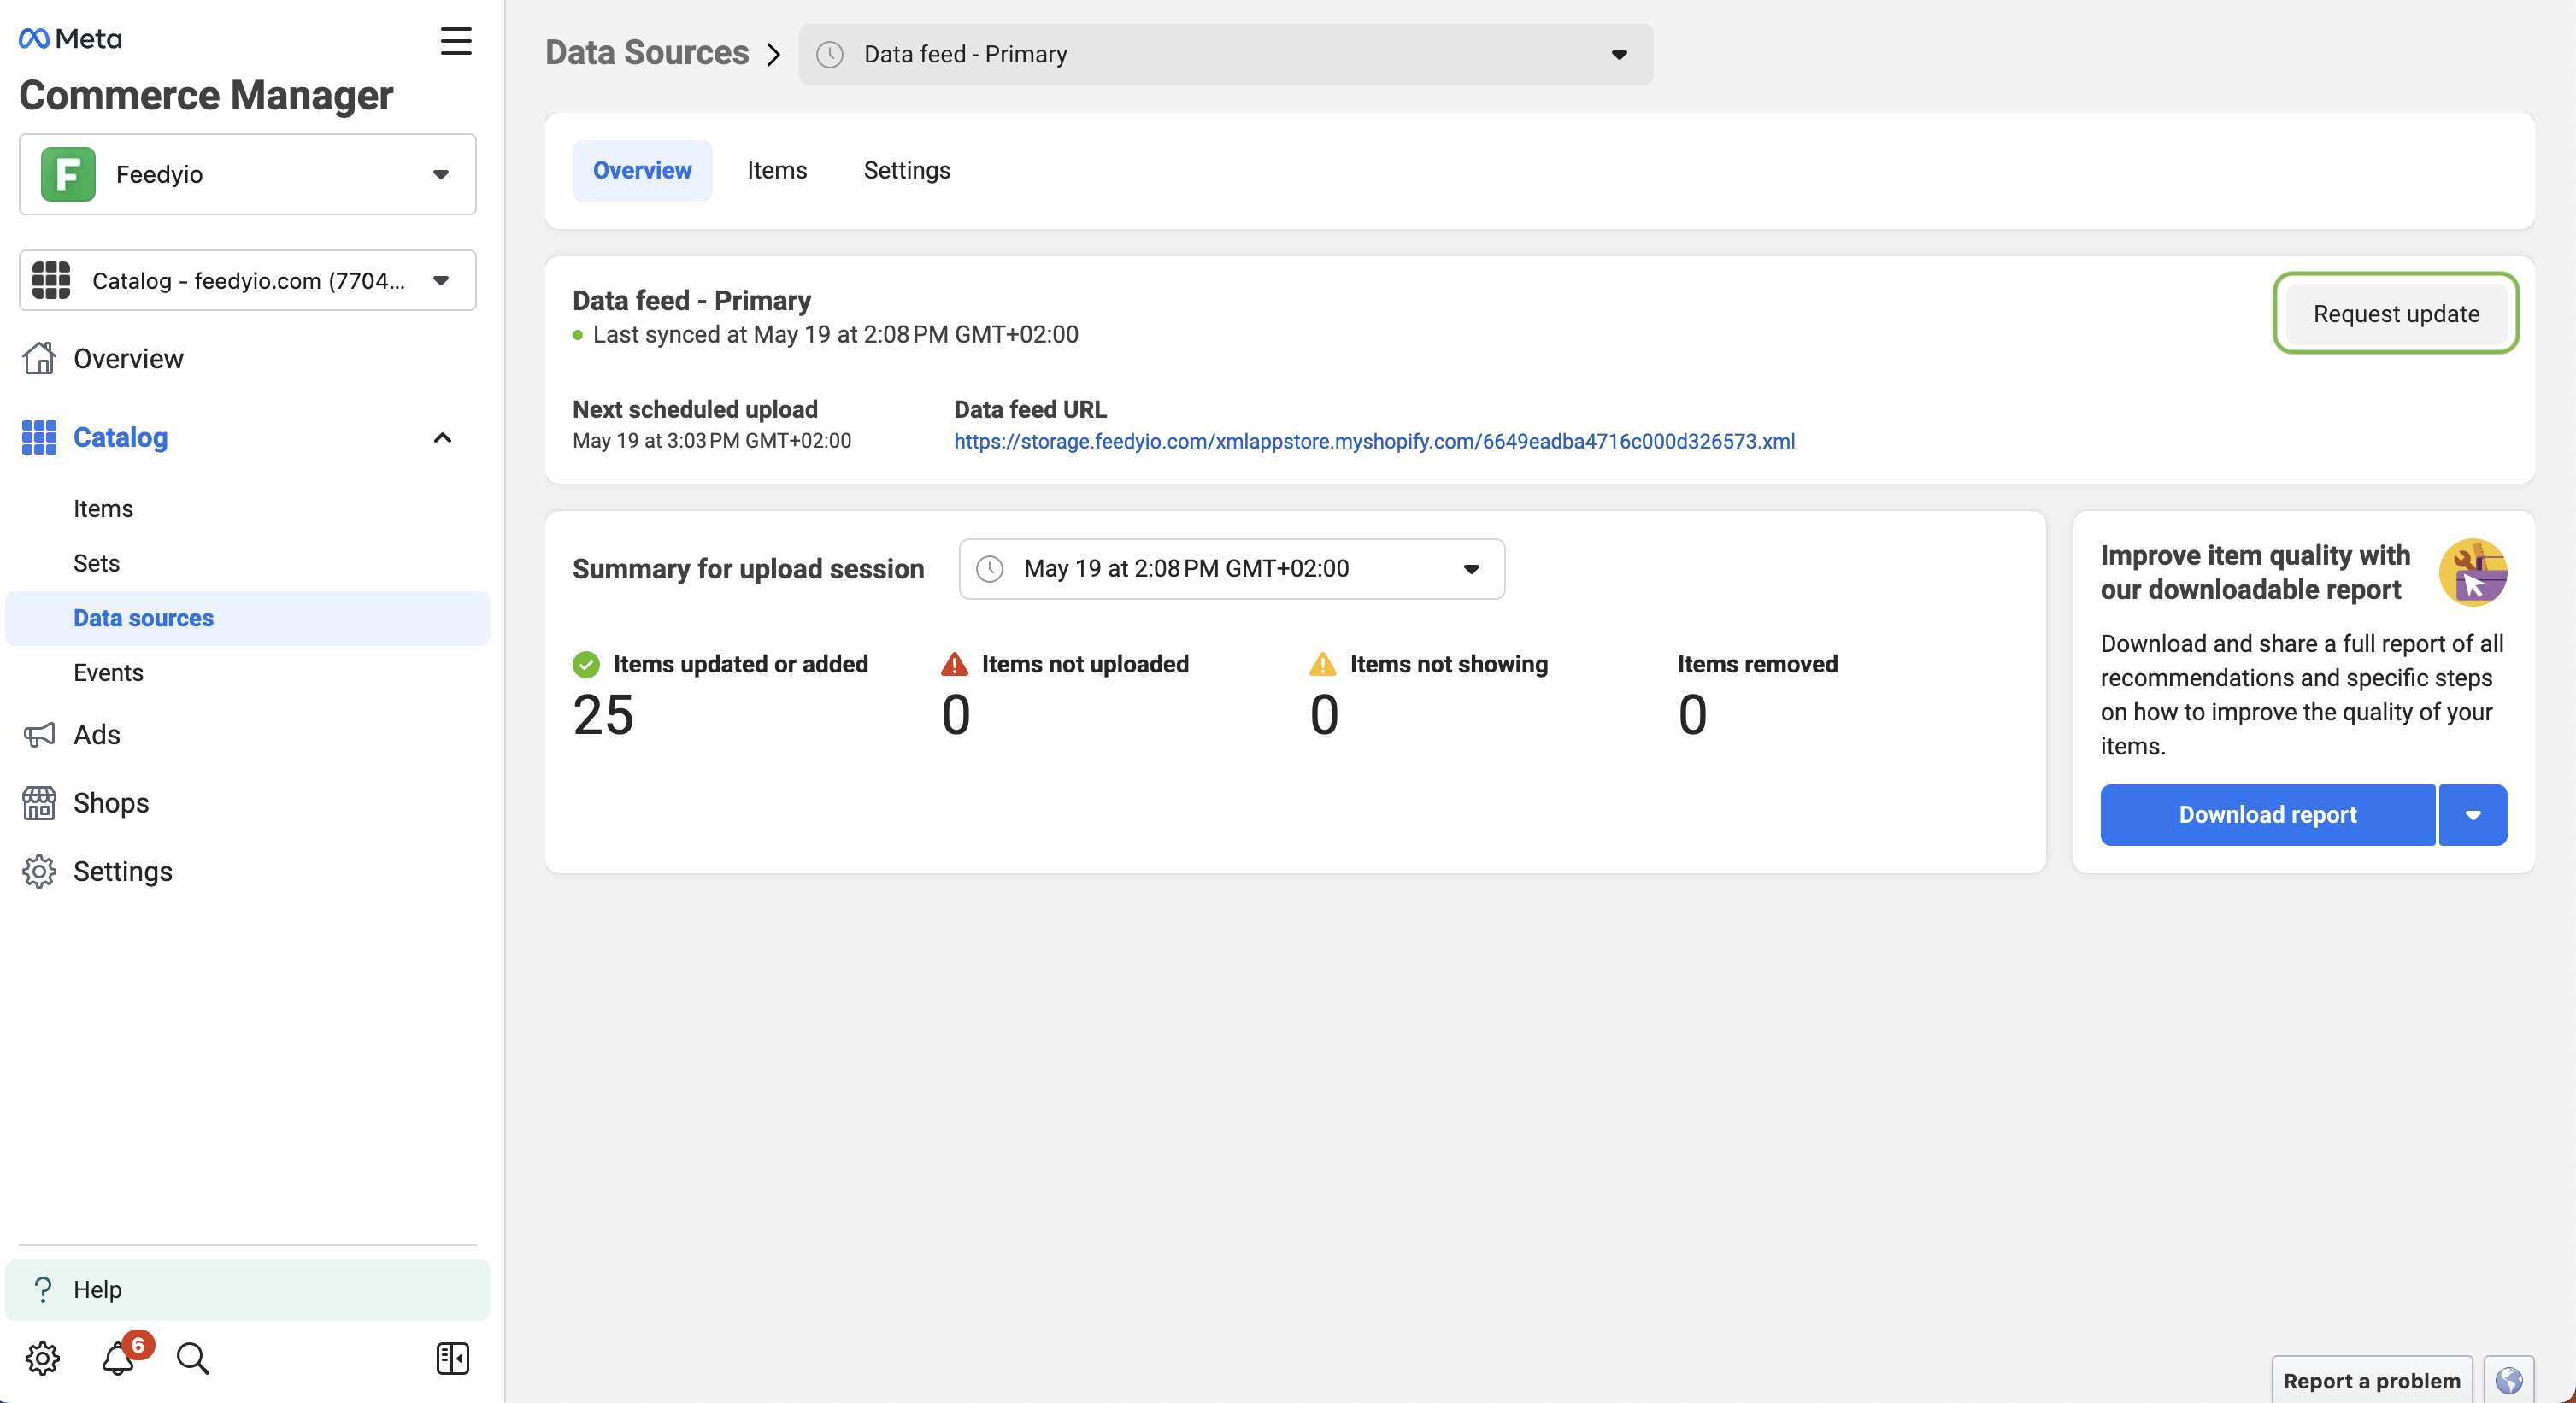
Task: Click the clock icon in Data feed selector
Action: 830,54
